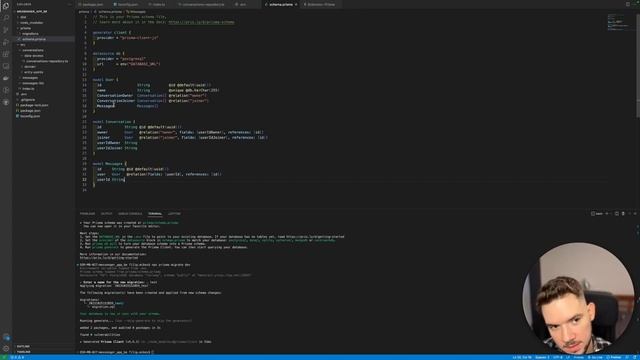640x360 pixels.
Task: Open the Source Control view
Action: tap(6, 30)
